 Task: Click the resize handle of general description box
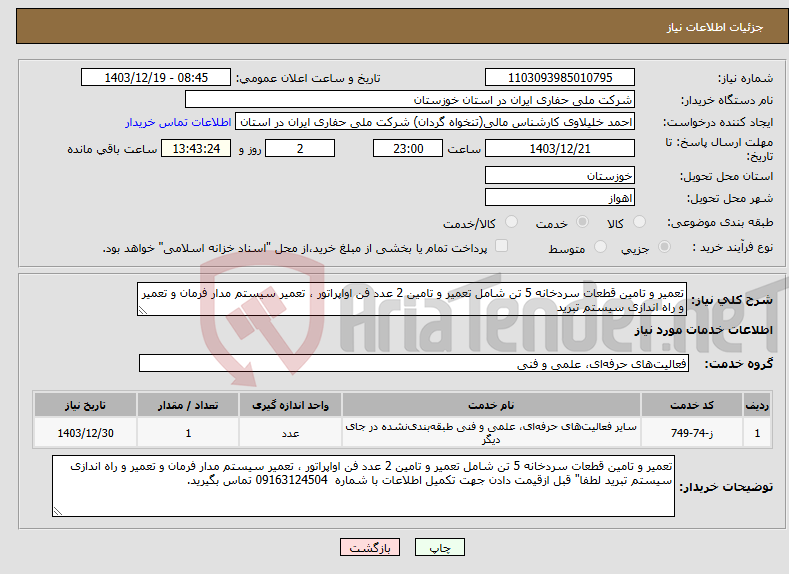143,310
